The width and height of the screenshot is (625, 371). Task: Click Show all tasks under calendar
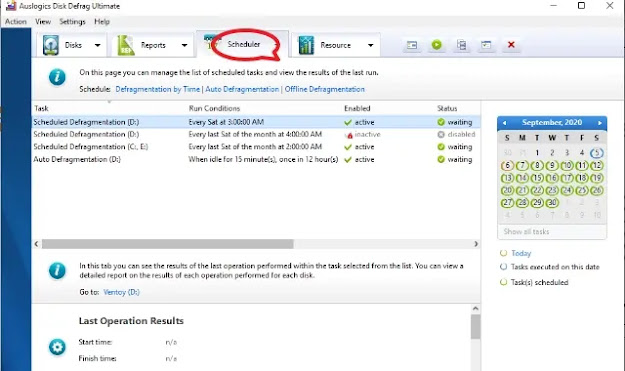tap(526, 232)
